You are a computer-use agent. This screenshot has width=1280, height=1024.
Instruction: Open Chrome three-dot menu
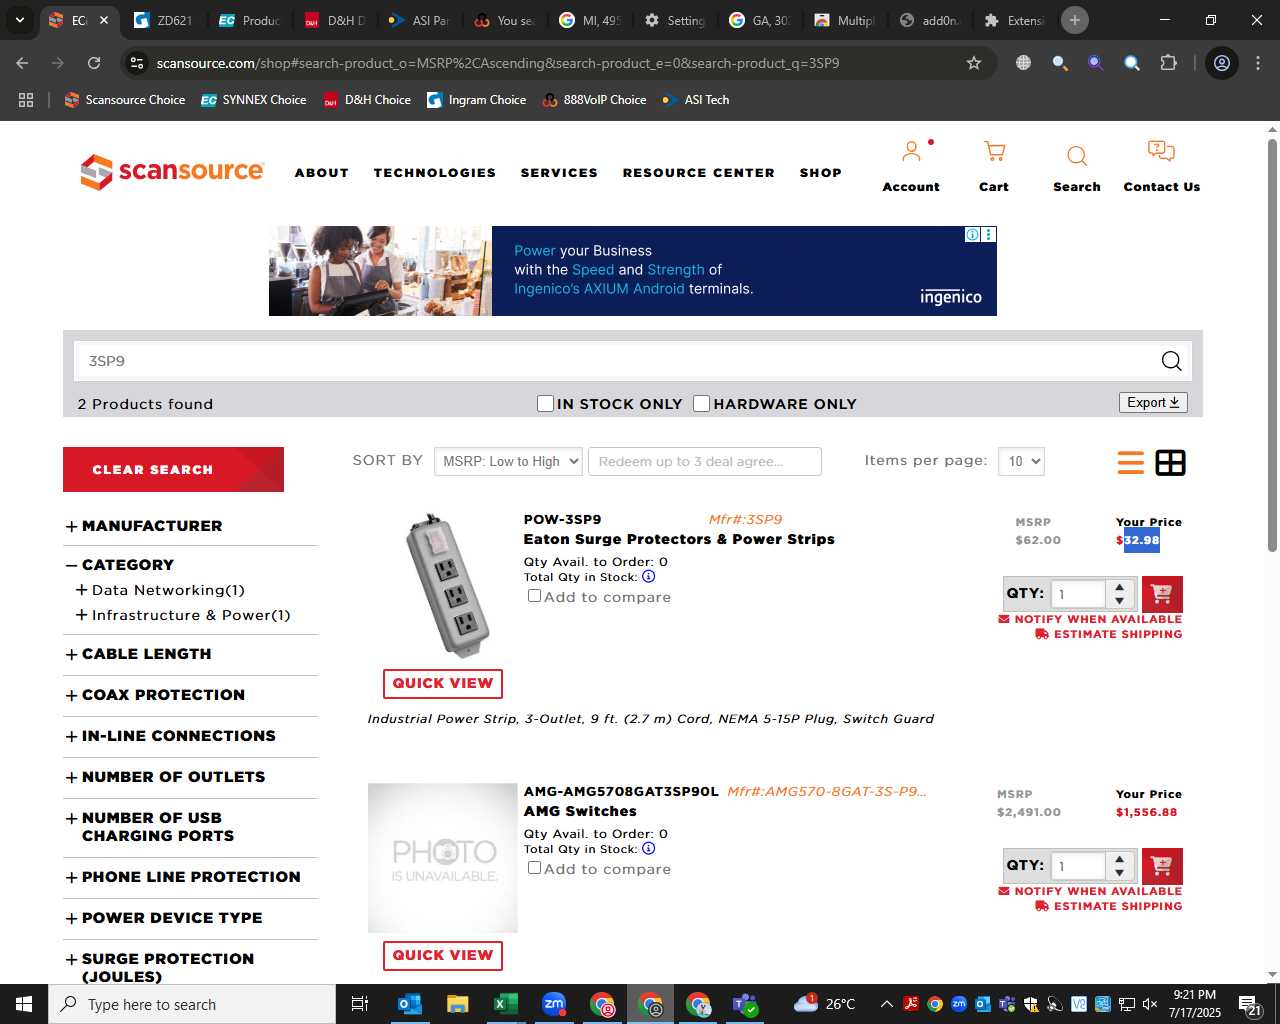click(x=1257, y=63)
